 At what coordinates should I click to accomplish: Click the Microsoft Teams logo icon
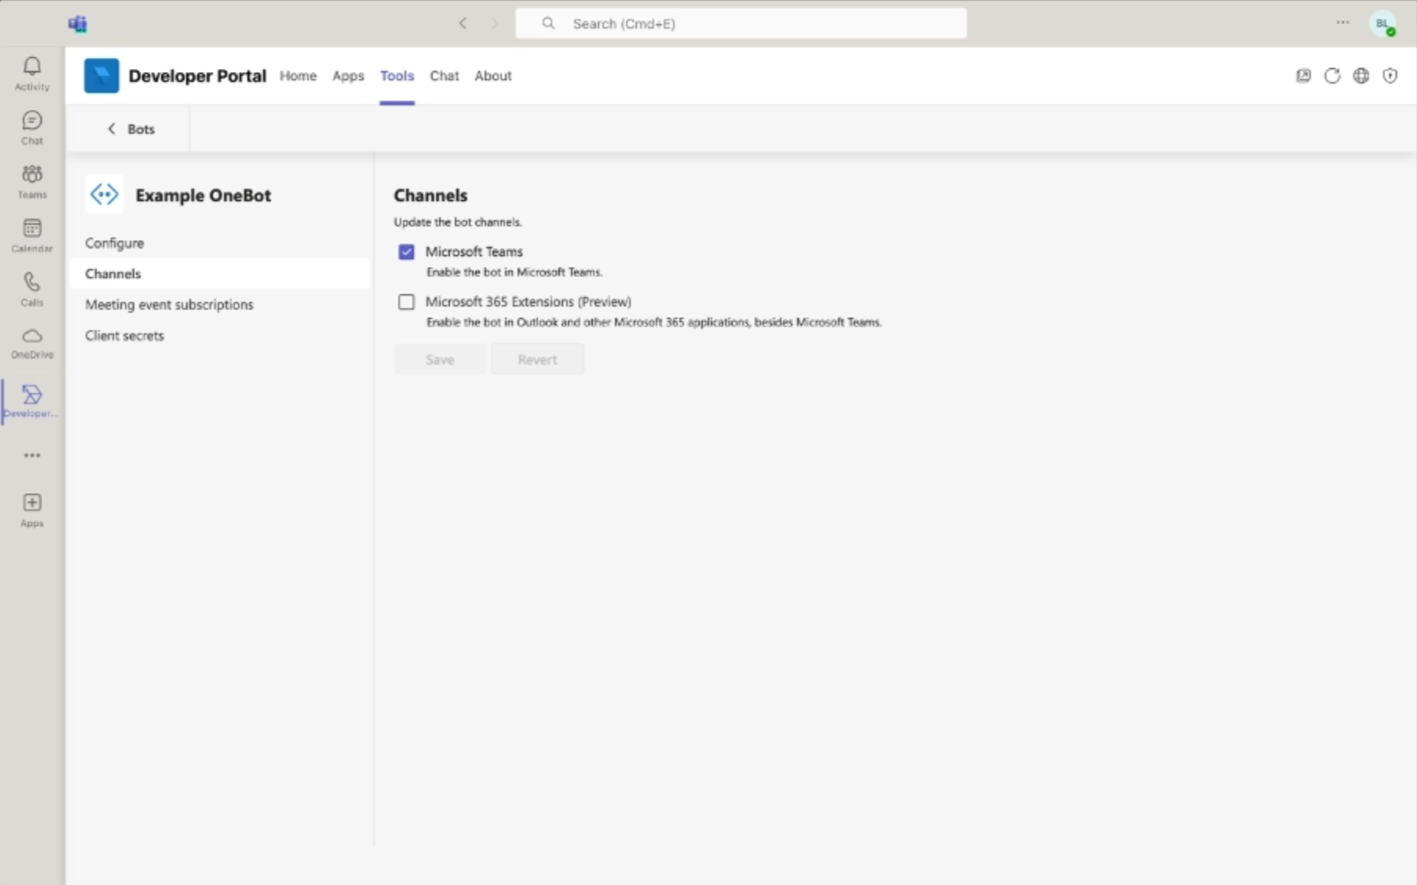77,23
